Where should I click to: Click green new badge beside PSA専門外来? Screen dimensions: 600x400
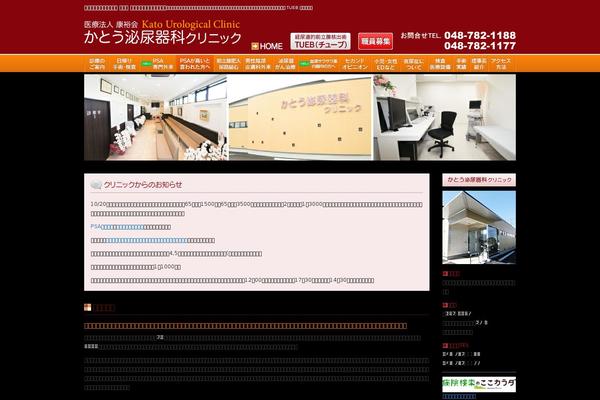point(146,64)
